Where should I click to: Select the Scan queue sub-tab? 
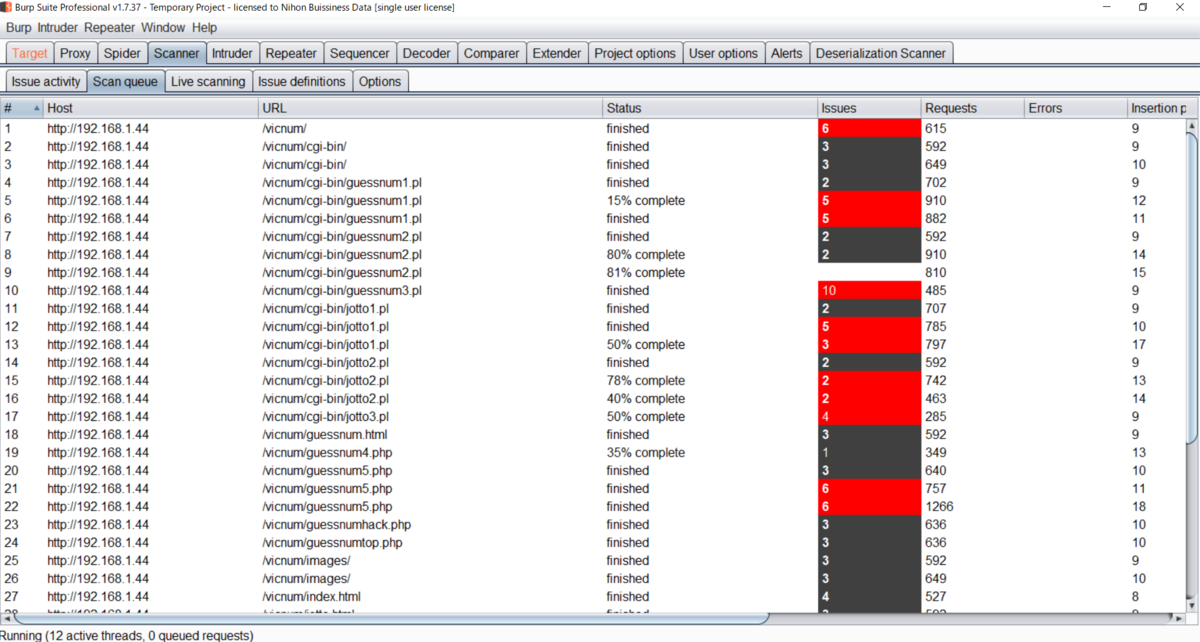125,82
